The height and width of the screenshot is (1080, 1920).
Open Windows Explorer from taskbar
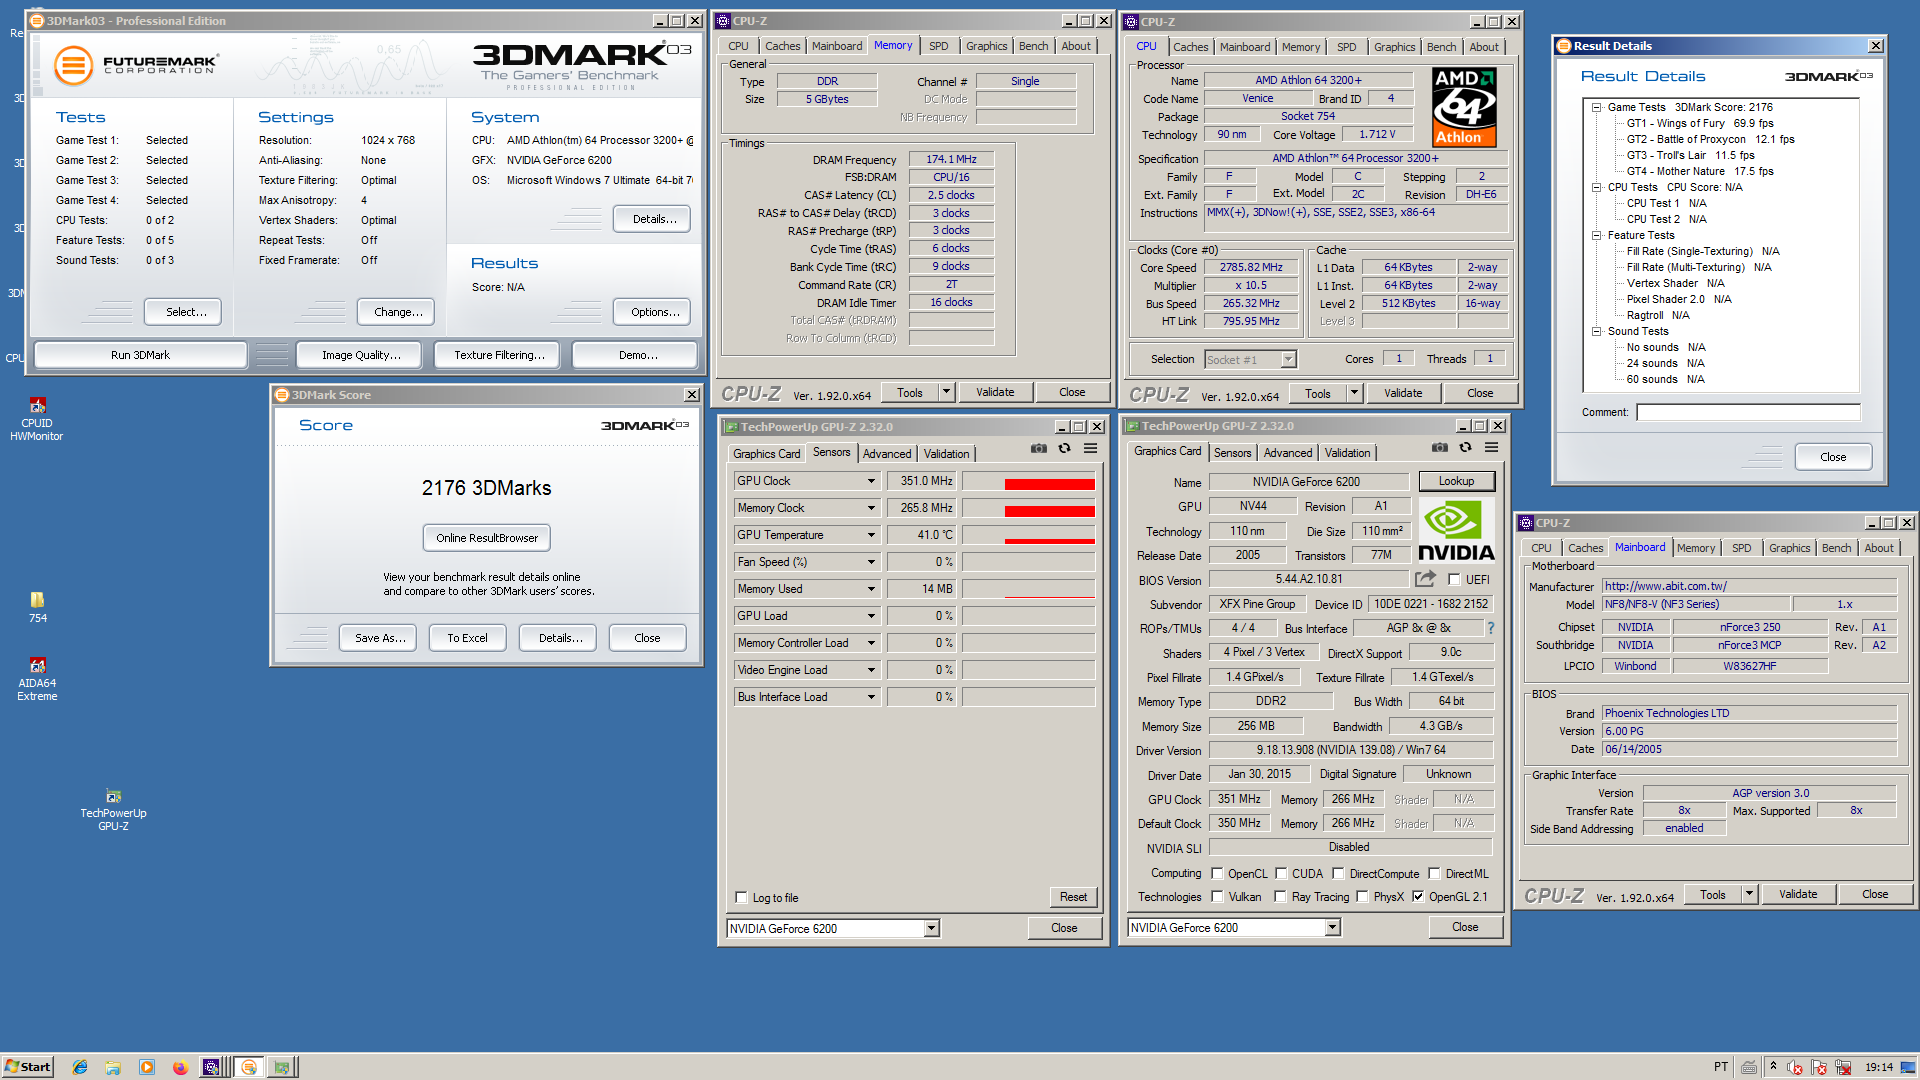[113, 1067]
